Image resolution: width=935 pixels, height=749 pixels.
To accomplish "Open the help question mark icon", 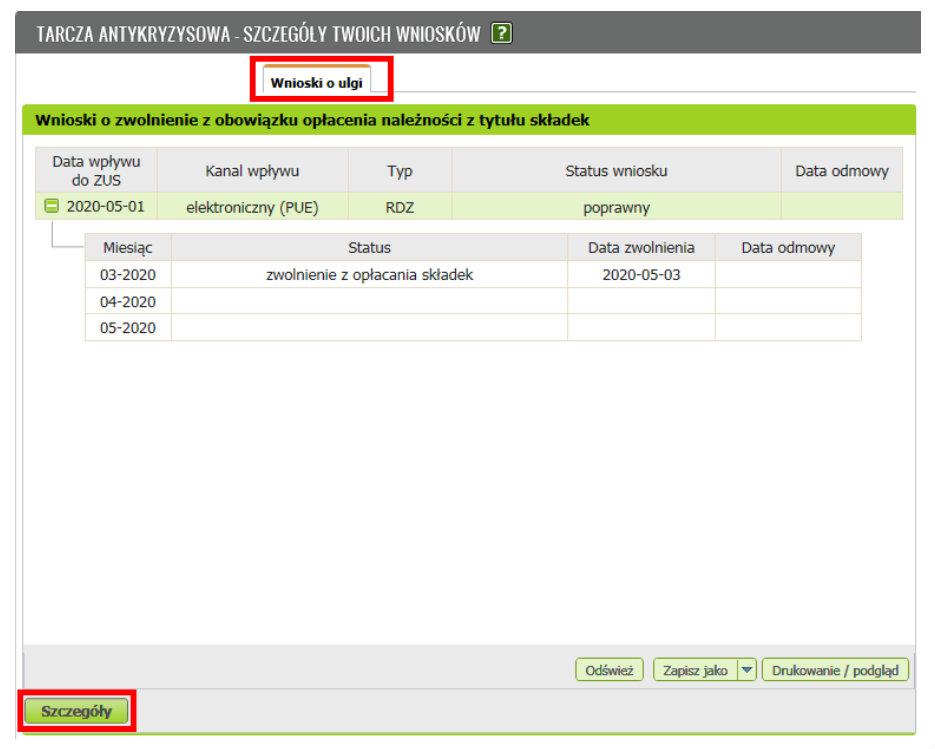I will [502, 33].
